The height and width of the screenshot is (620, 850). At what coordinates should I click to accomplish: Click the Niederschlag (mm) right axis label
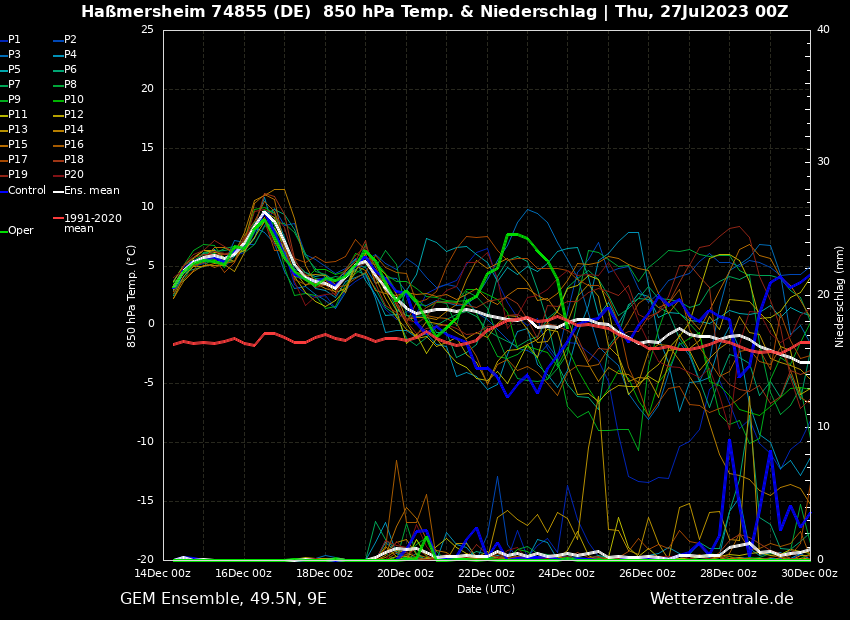[840, 295]
